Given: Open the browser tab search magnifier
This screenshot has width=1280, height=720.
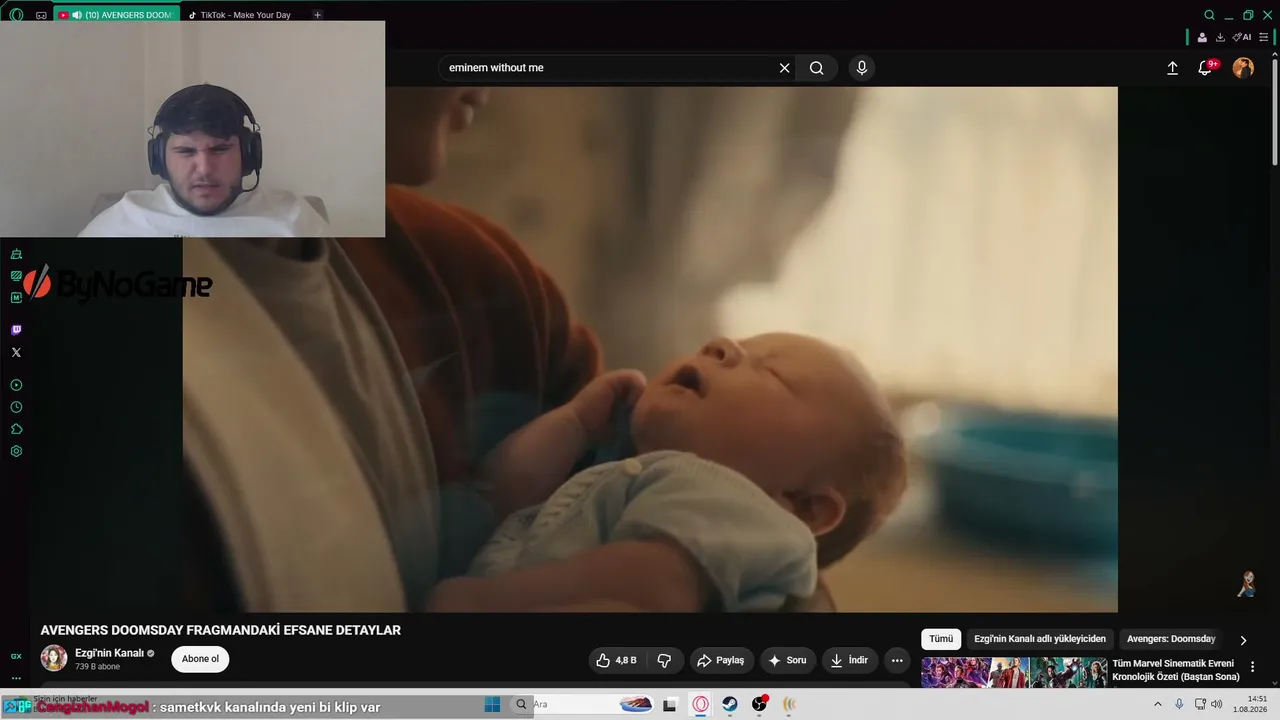Looking at the screenshot, I should point(1209,15).
